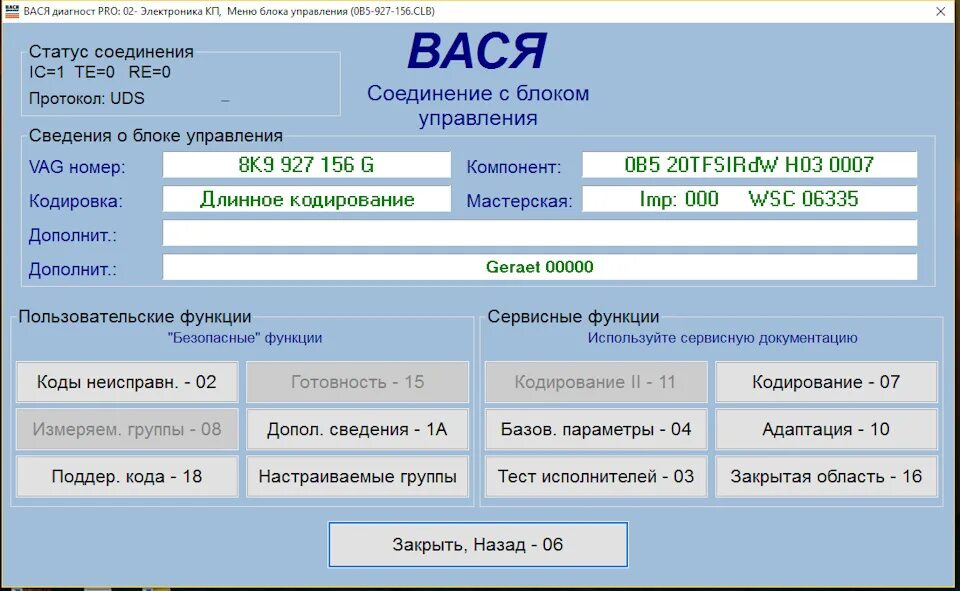Open Допол. сведения - 1А
This screenshot has height=591, width=960.
click(358, 429)
